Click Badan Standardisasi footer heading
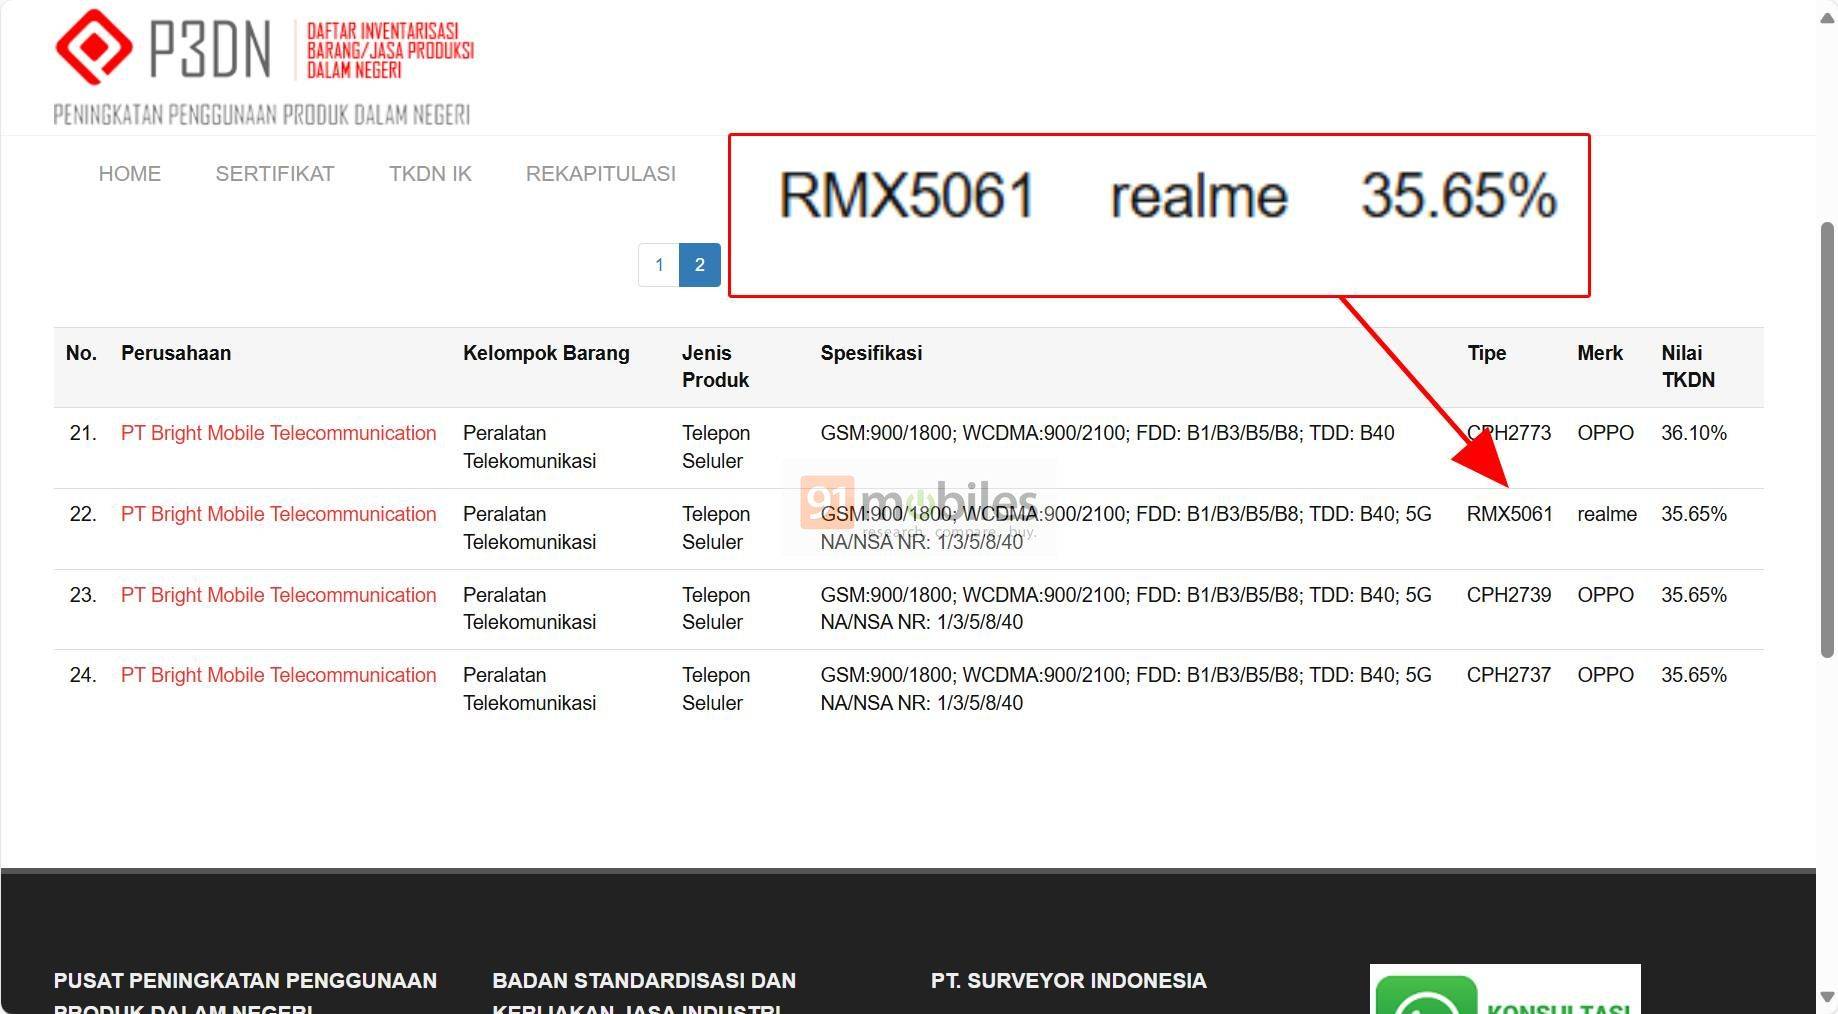The height and width of the screenshot is (1014, 1838). pos(644,993)
